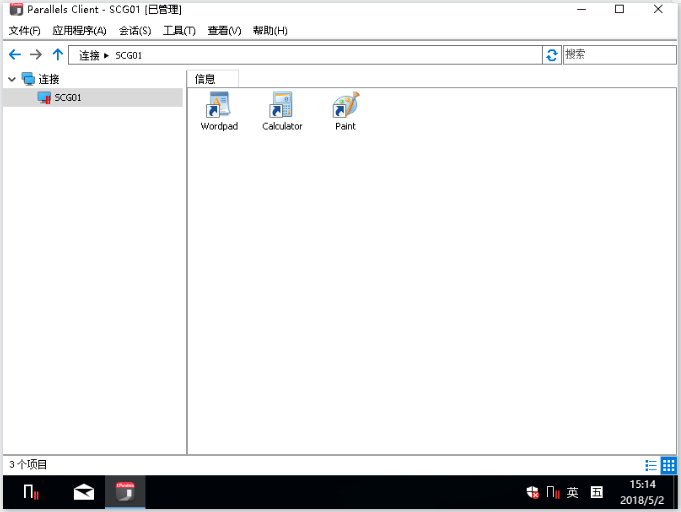Viewport: 681px width, 512px height.
Task: Select the 信息 tab
Action: 212,79
